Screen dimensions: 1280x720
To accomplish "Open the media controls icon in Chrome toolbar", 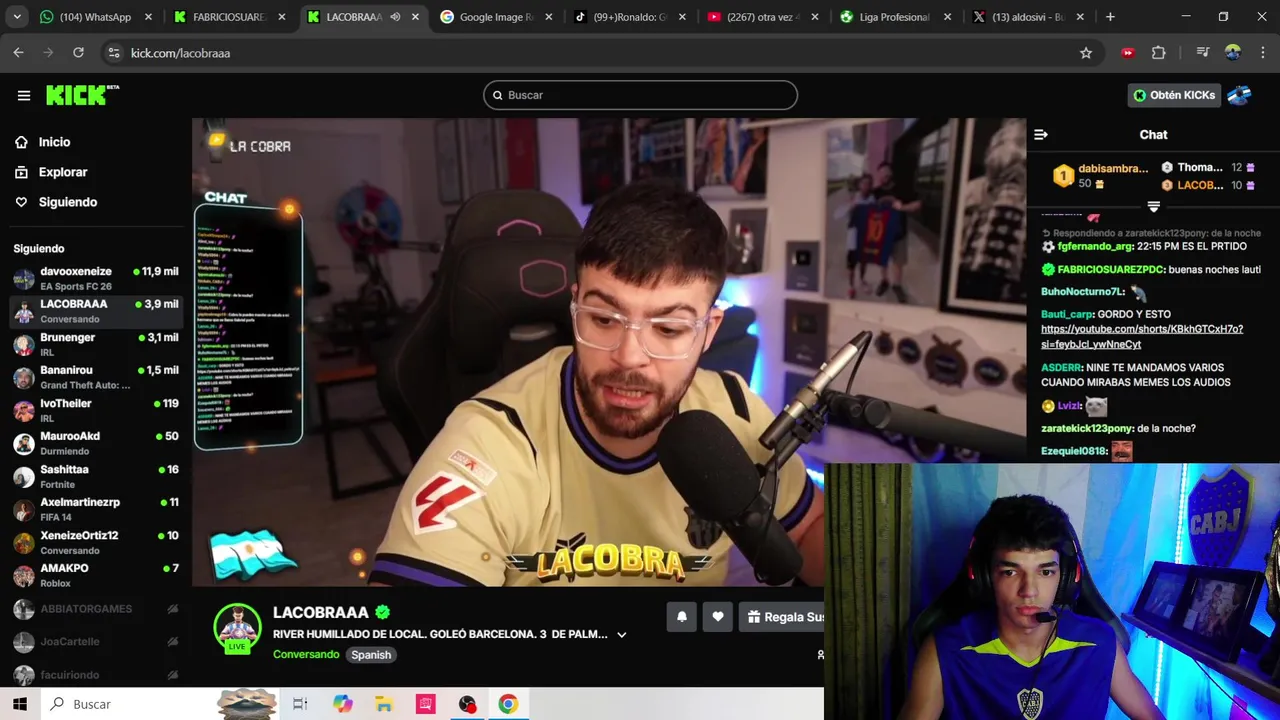I will tap(1203, 53).
